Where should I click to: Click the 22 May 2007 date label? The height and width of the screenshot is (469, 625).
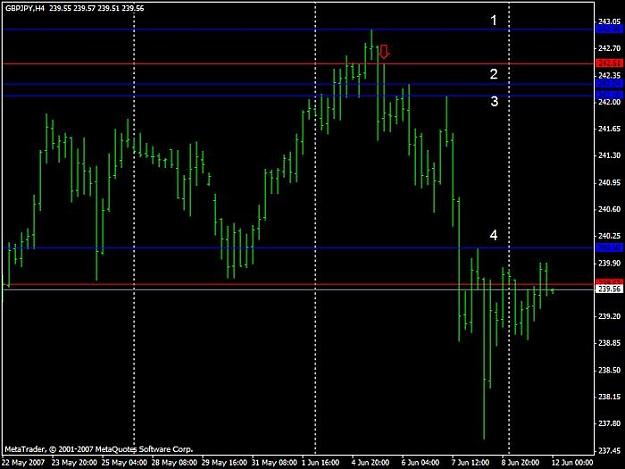23,463
